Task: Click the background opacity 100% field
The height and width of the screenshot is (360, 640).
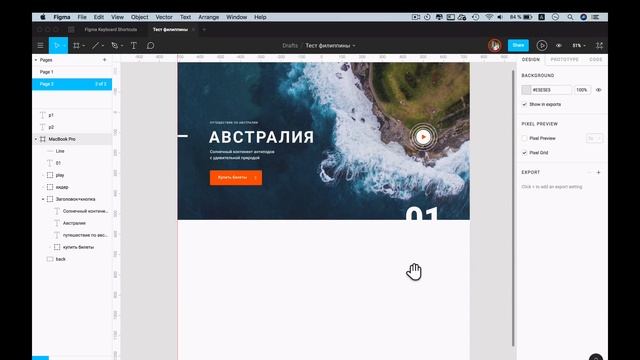Action: 582,90
